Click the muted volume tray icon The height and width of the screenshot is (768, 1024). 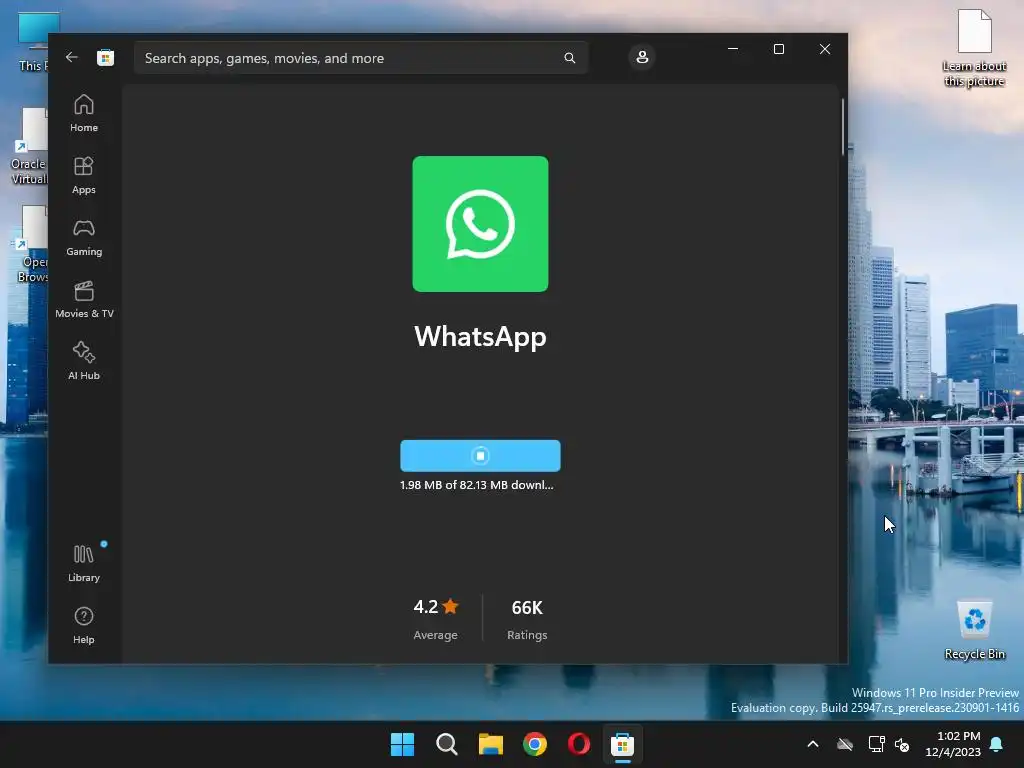click(x=902, y=744)
